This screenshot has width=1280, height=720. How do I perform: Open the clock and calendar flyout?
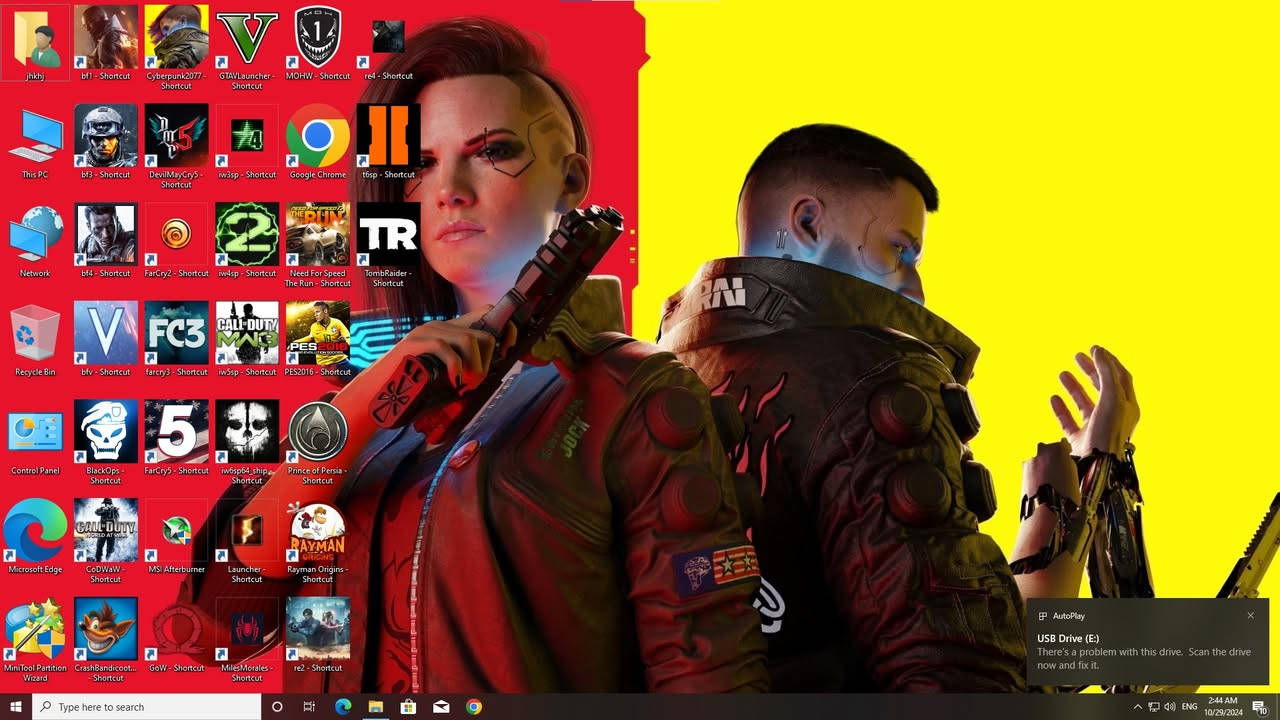point(1223,707)
